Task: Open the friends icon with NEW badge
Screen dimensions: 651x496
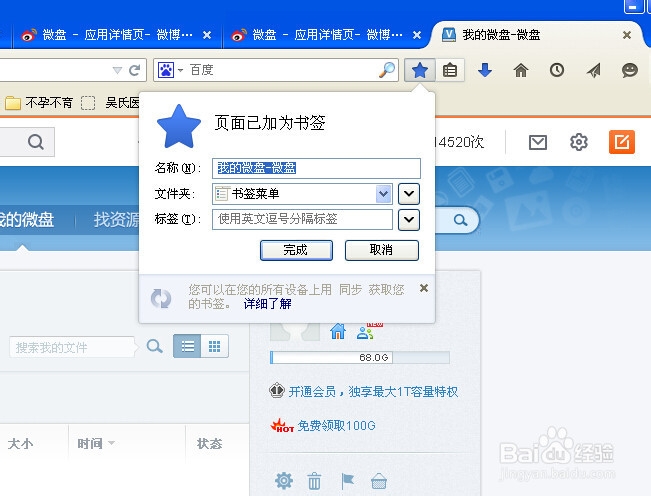Action: coord(367,332)
